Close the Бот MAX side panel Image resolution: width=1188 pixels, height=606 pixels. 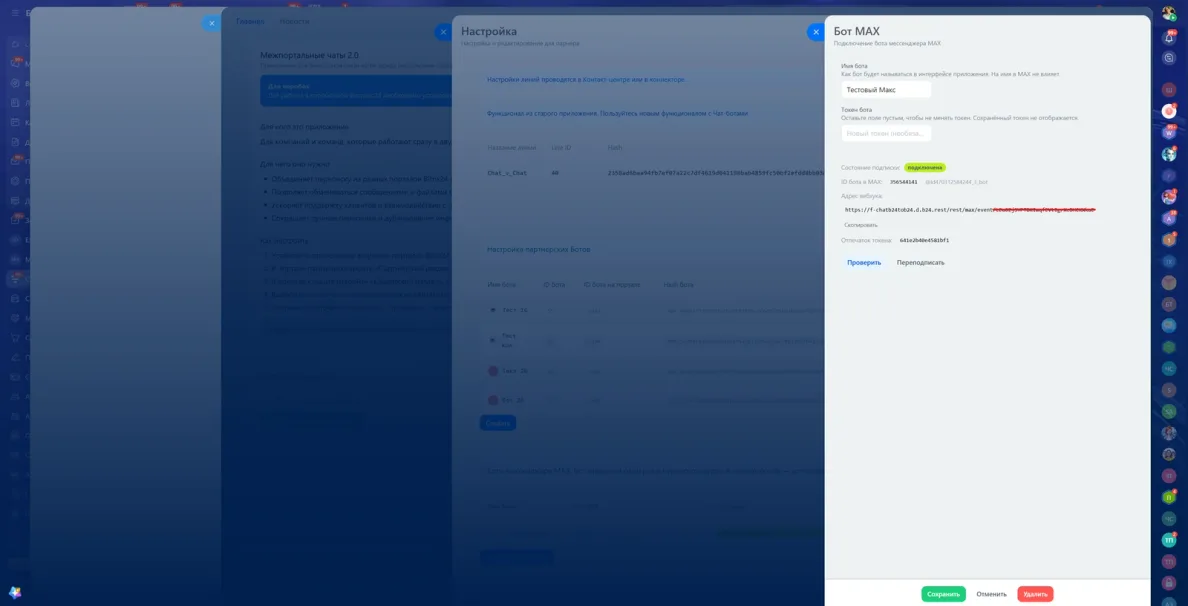tap(816, 33)
